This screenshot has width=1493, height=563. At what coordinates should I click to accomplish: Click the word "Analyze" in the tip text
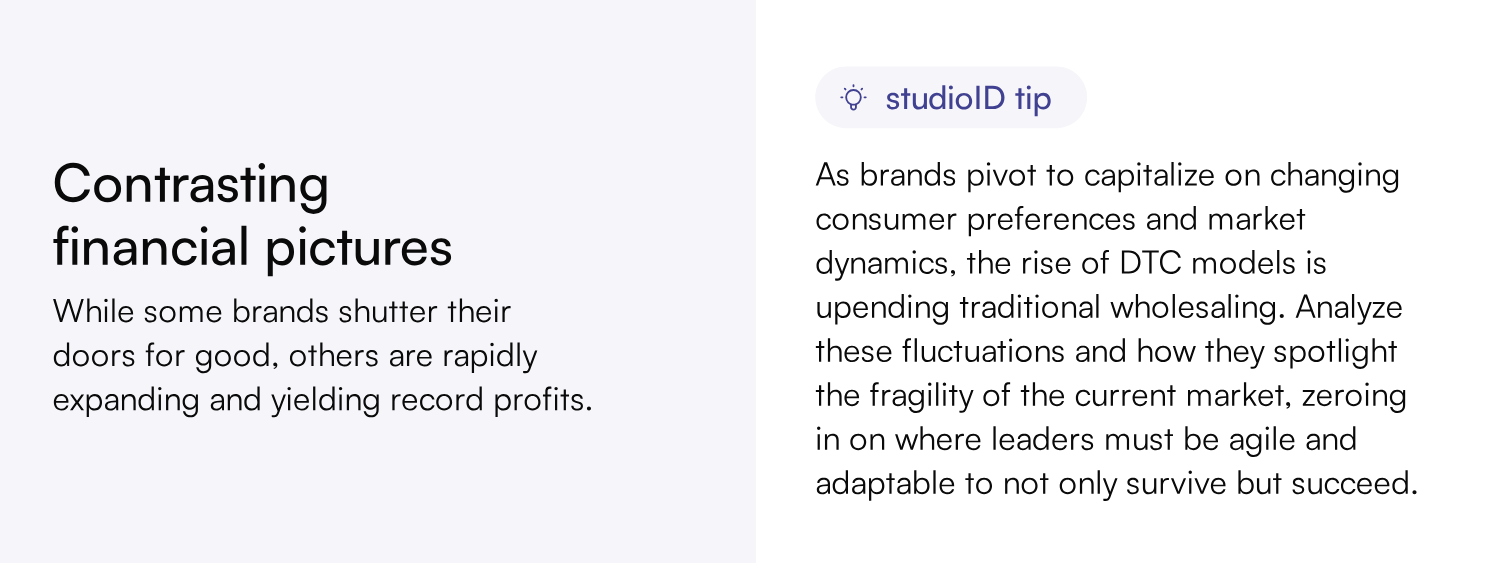[x=1349, y=308]
